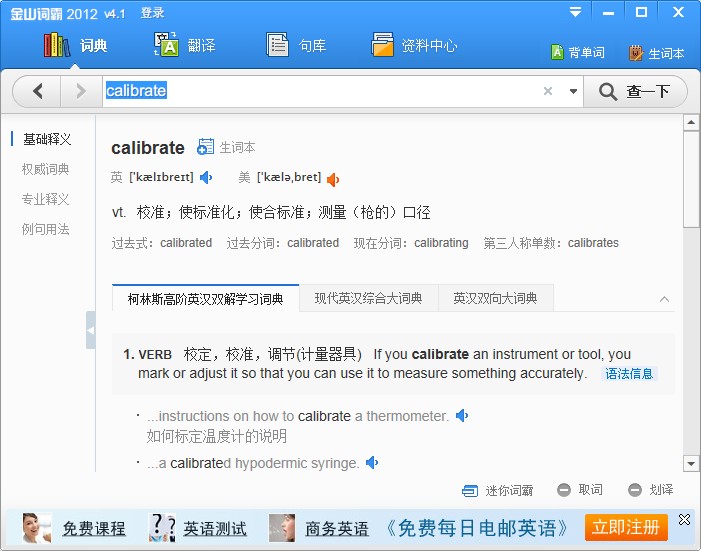Open the 句库 sentence library tab
The height and width of the screenshot is (551, 701).
(x=296, y=45)
